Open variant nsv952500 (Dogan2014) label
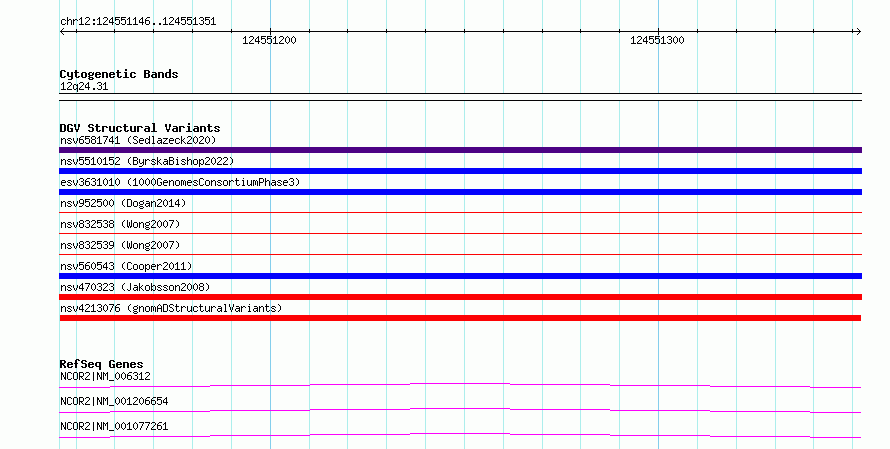This screenshot has width=890, height=449. pyautogui.click(x=123, y=203)
